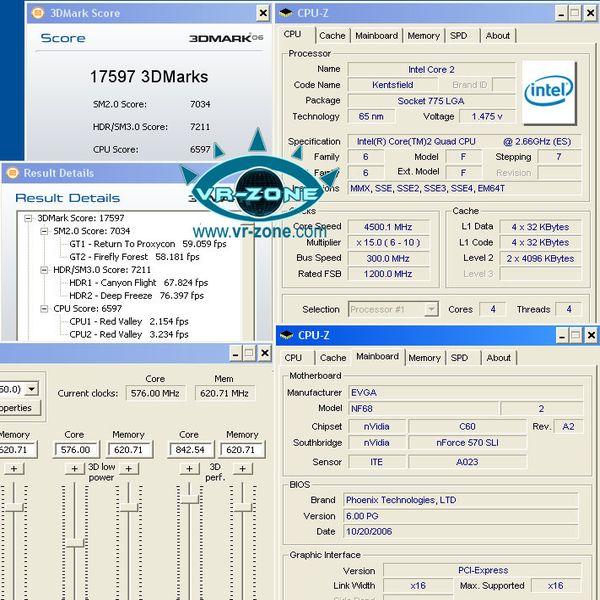600x600 pixels.
Task: Click the 17597 3DMarks score text
Action: (149, 77)
